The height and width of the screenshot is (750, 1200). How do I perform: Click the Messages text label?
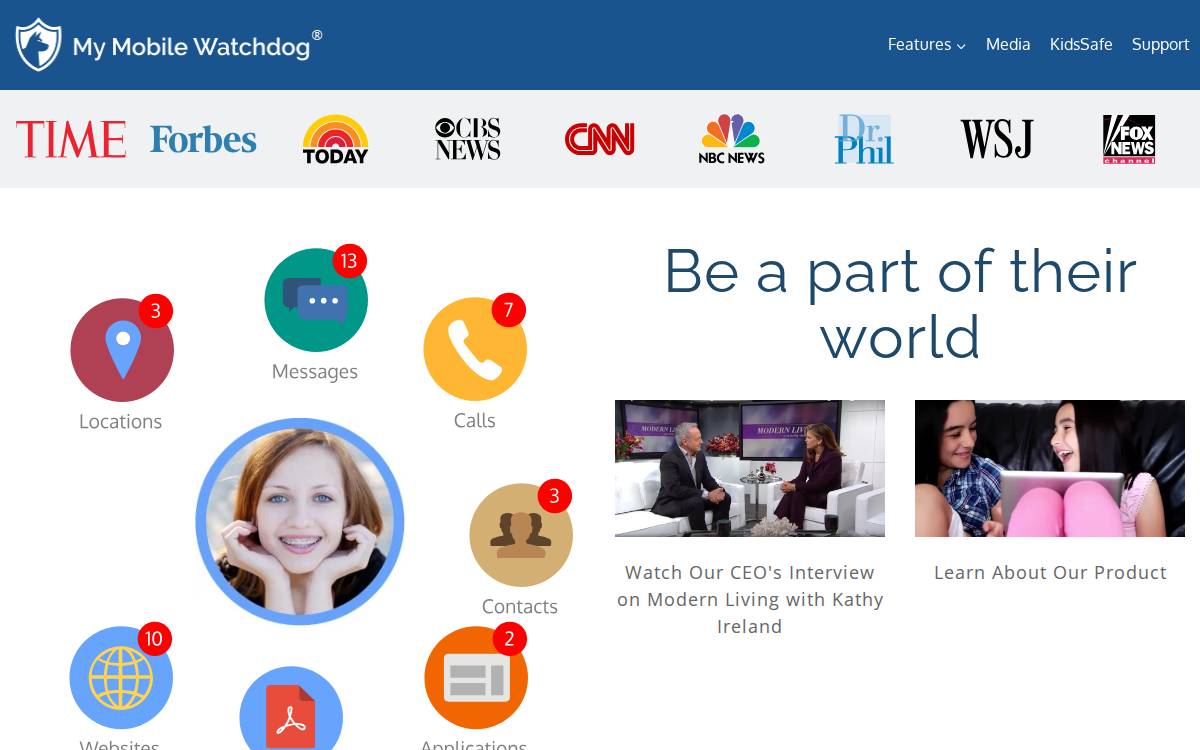[315, 372]
